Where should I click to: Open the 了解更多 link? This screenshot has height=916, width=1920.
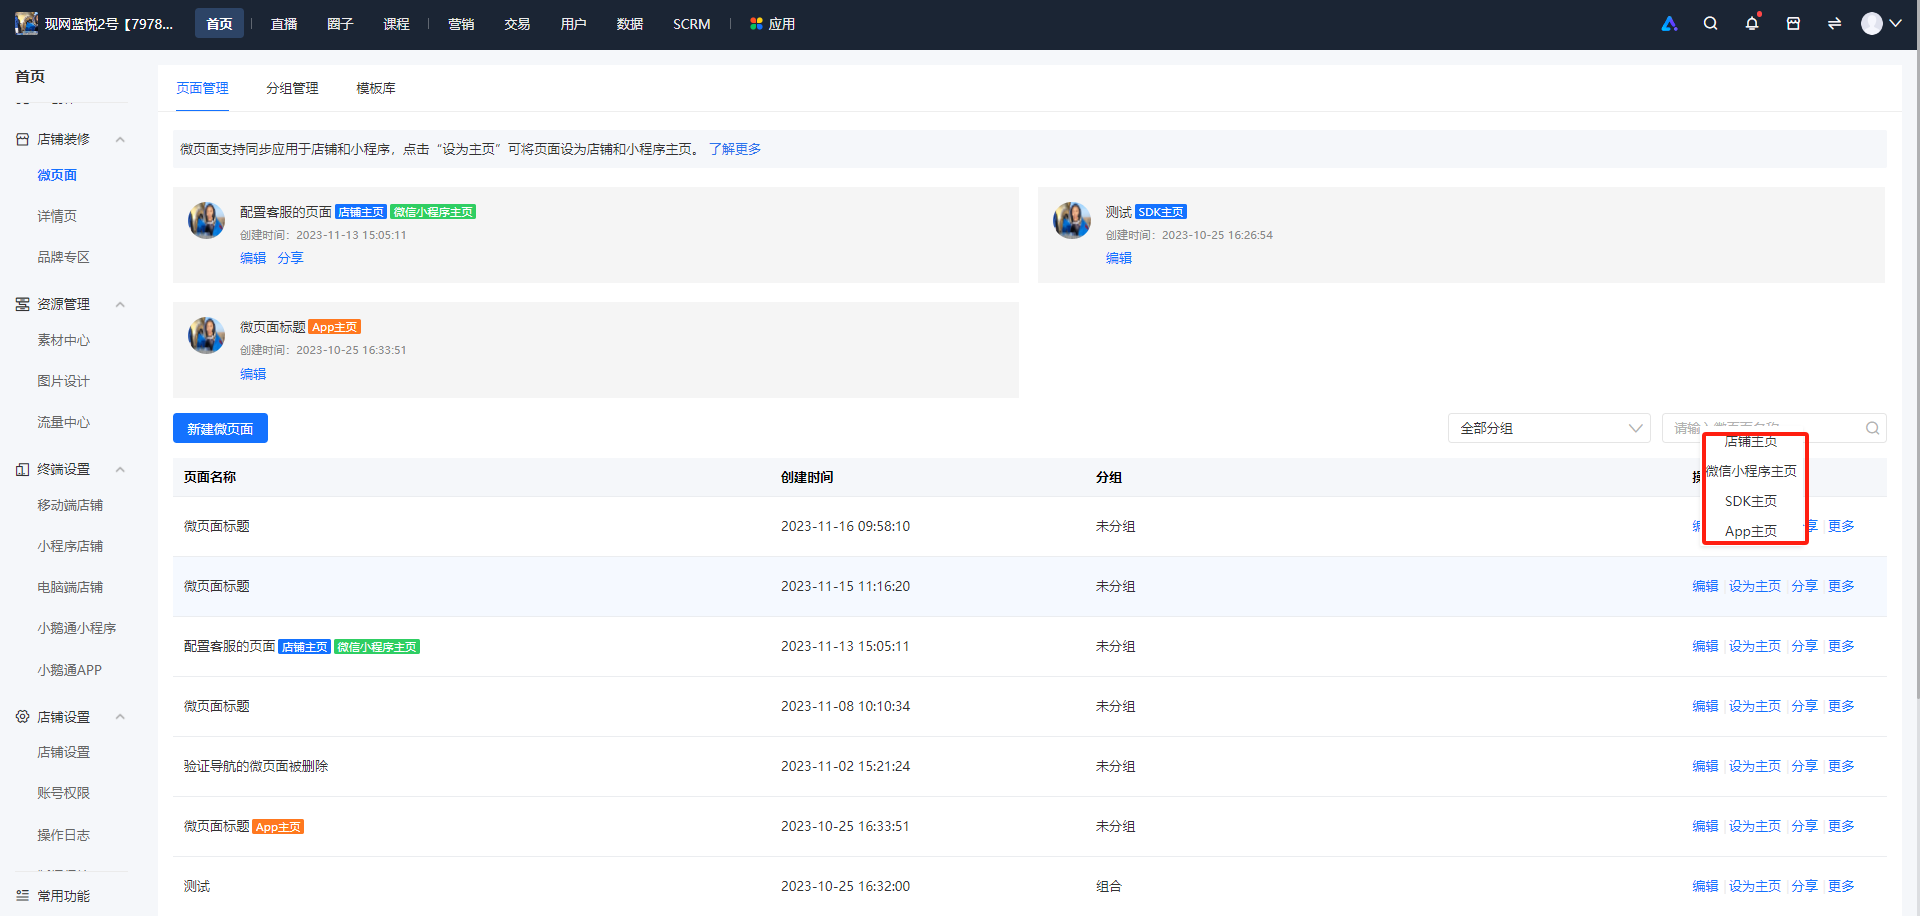735,149
